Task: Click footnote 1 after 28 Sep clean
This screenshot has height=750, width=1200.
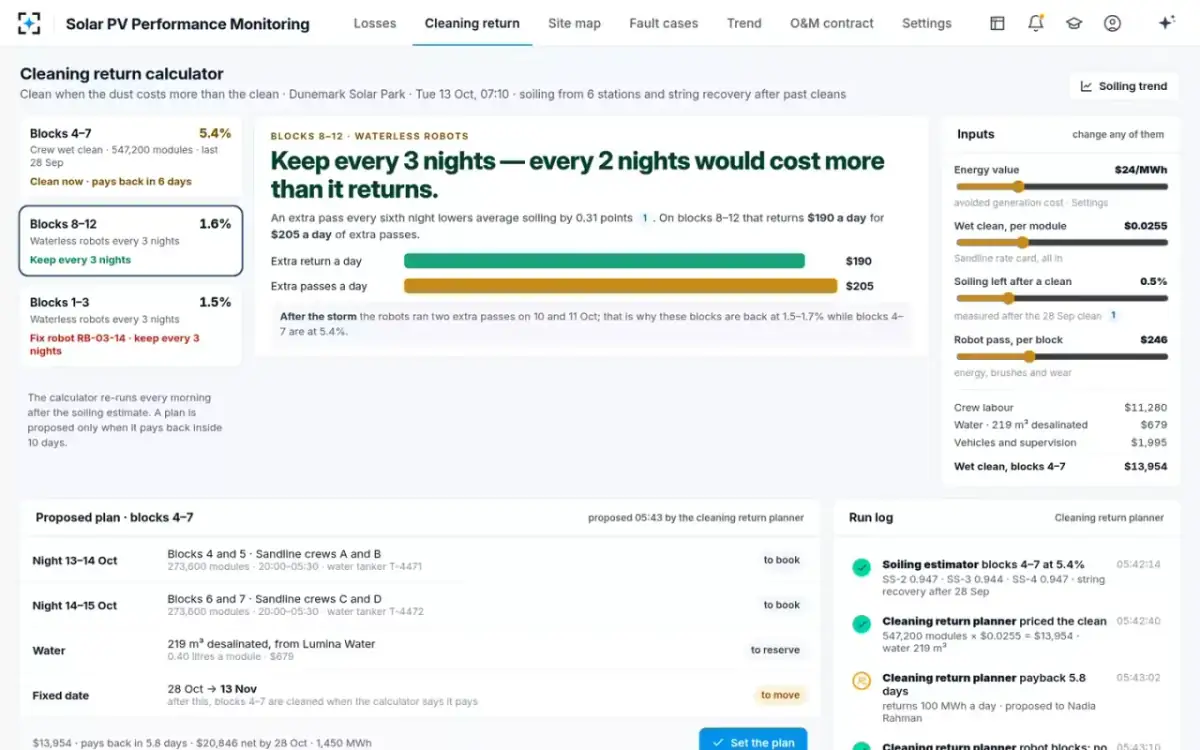Action: pyautogui.click(x=1113, y=316)
